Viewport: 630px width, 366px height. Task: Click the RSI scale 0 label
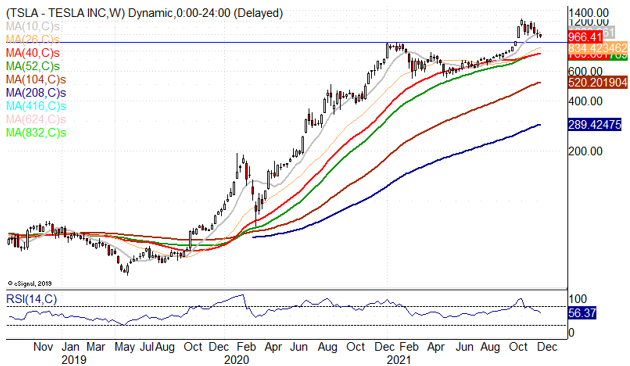(571, 333)
